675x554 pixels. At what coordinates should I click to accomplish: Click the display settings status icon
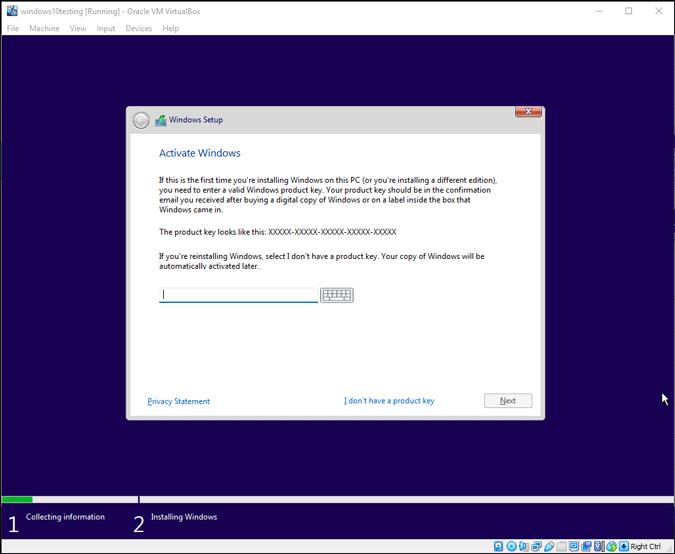click(x=572, y=546)
